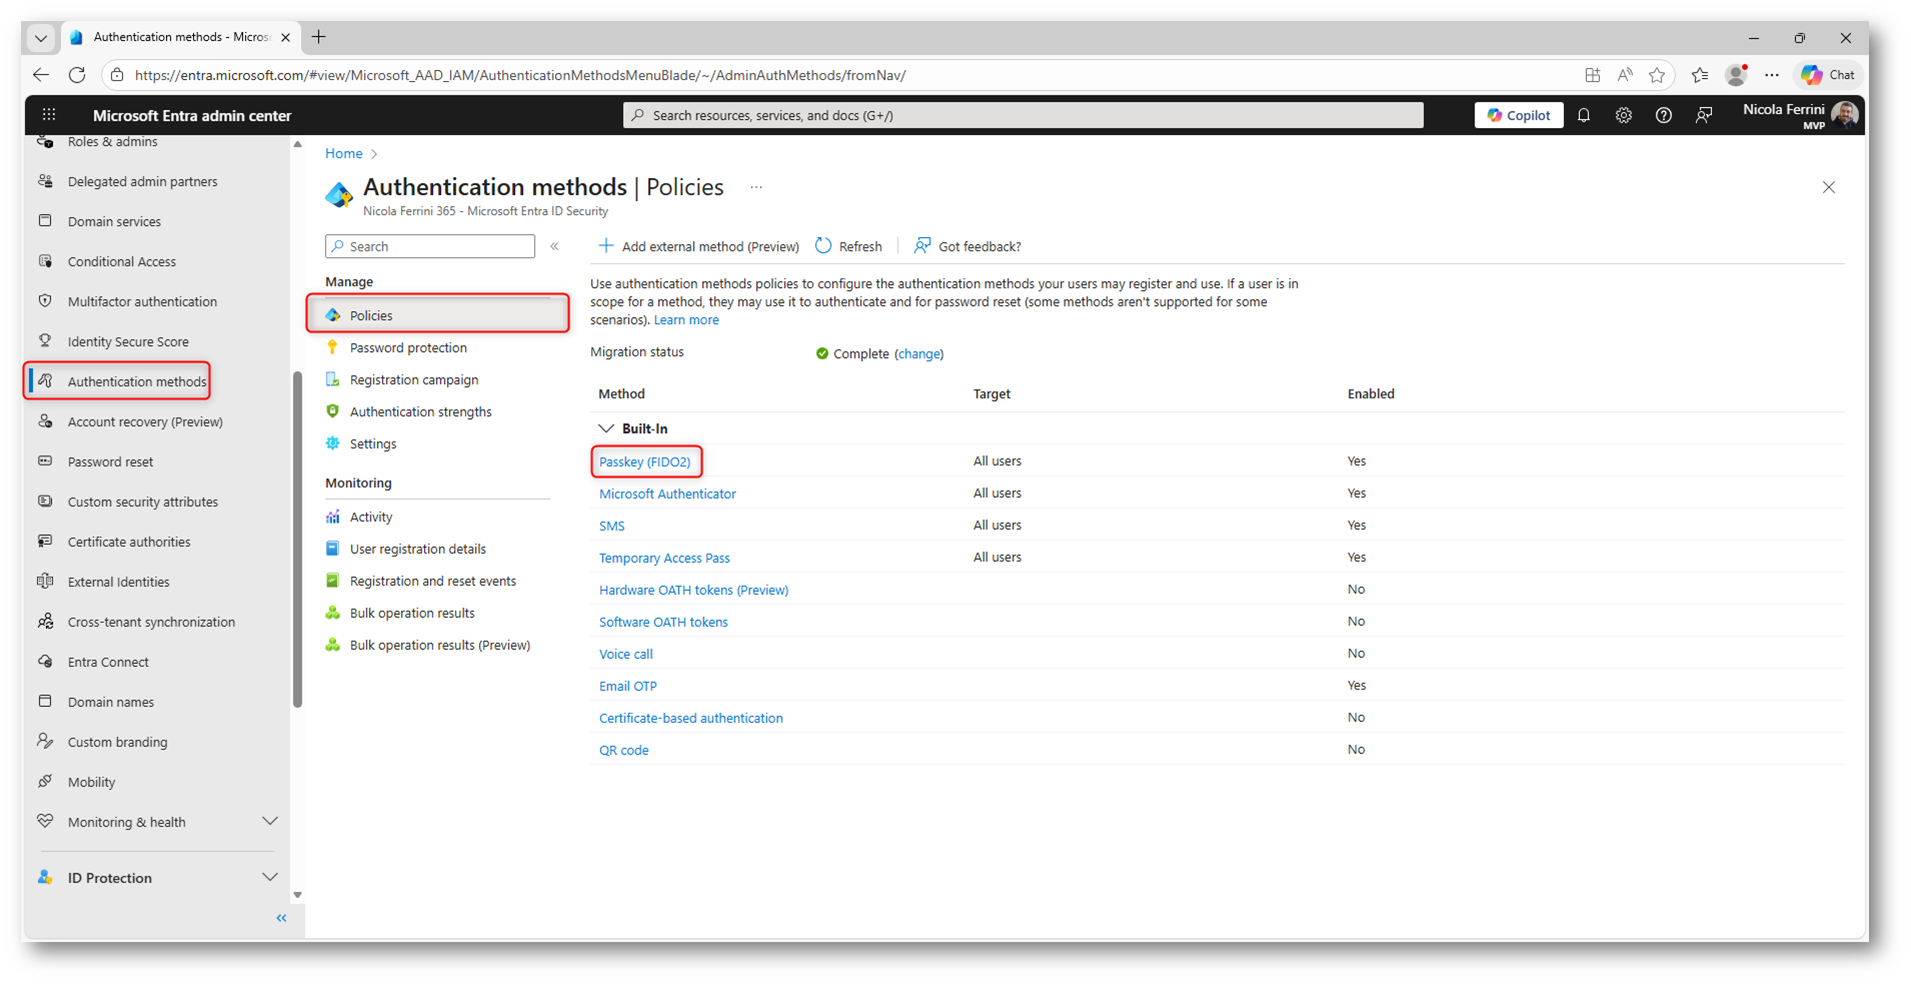1911x984 pixels.
Task: Click the left navigation vertical scrollbar
Action: (297, 540)
